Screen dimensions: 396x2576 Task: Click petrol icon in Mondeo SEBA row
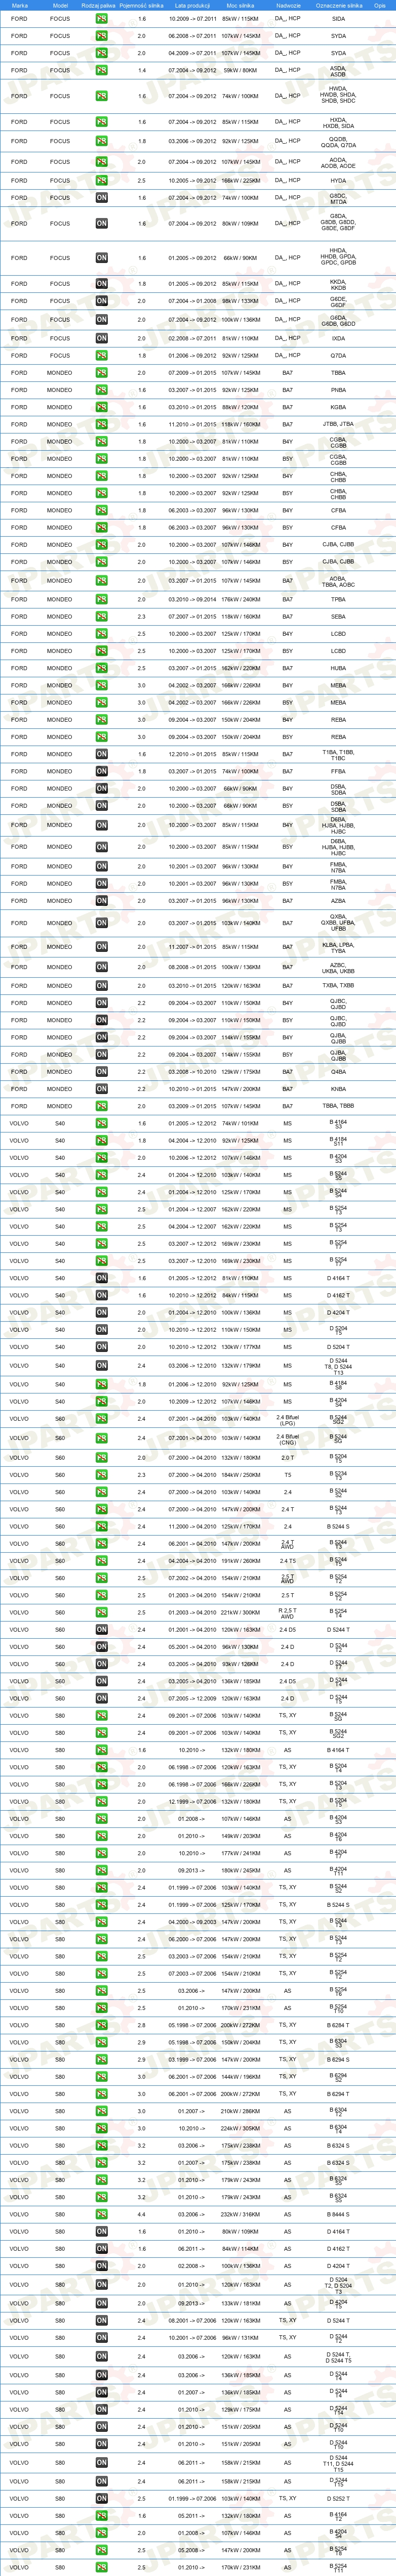101,617
